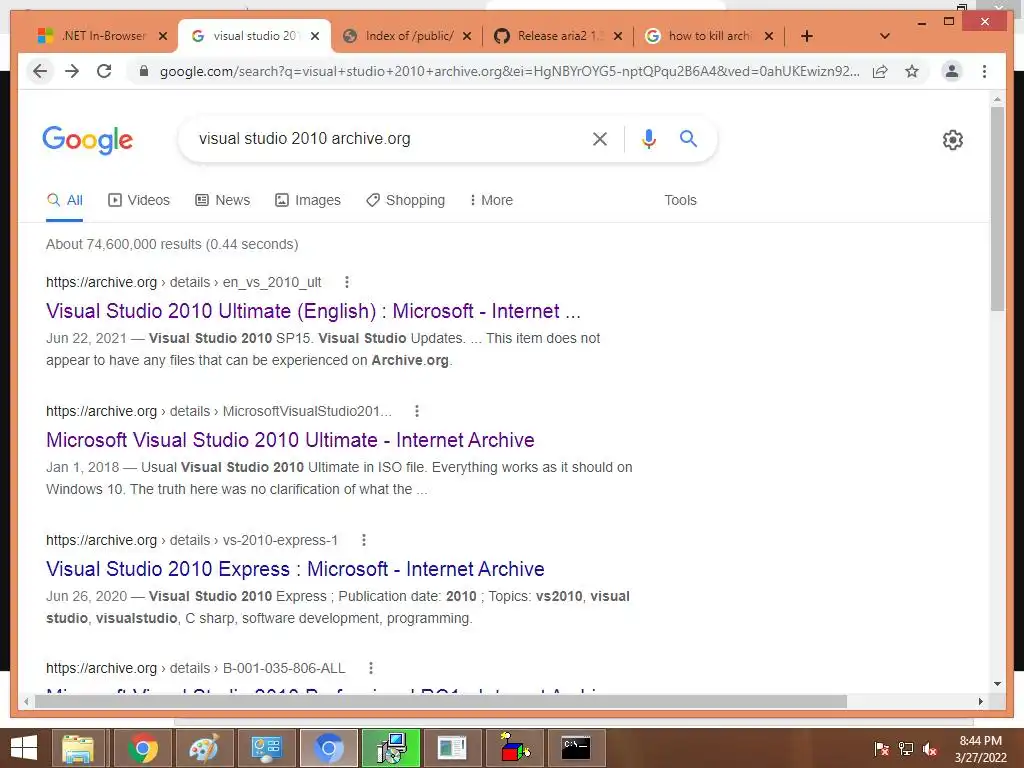This screenshot has height=768, width=1024.
Task: Open Visual Studio 2010 Express result
Action: (x=295, y=569)
